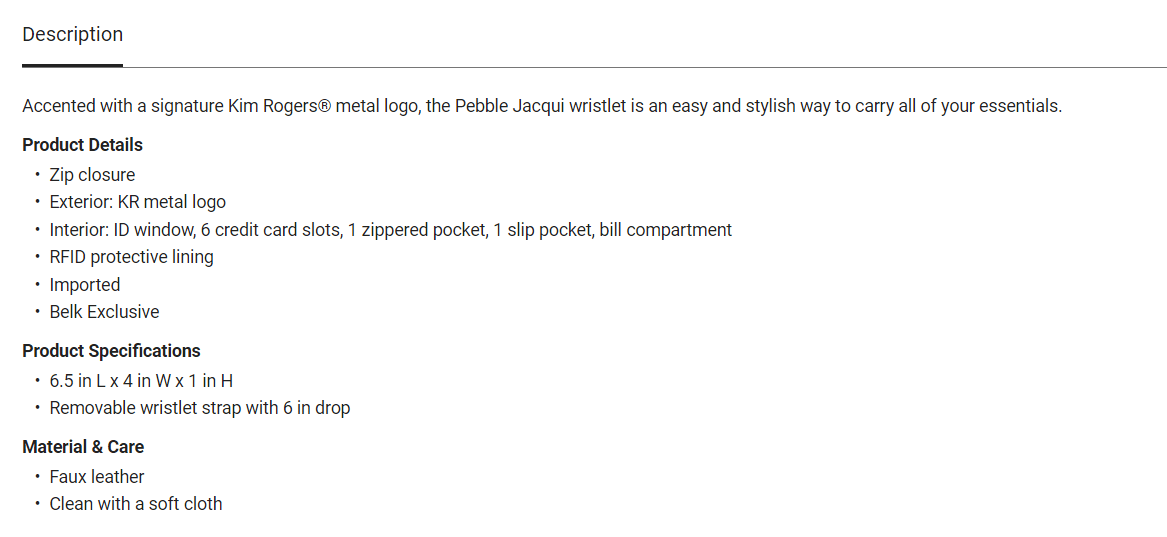1167x537 pixels.
Task: Click the Imported bullet item
Action: [85, 285]
